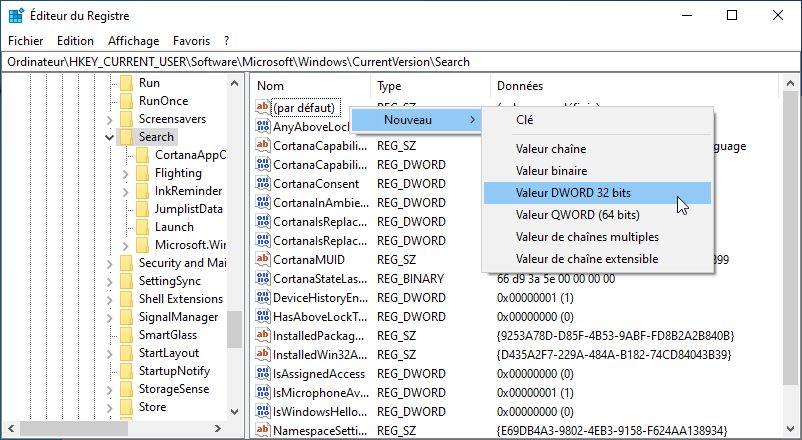The width and height of the screenshot is (802, 440).
Task: Click the CortanaConsent DWORD icon
Action: tap(262, 183)
